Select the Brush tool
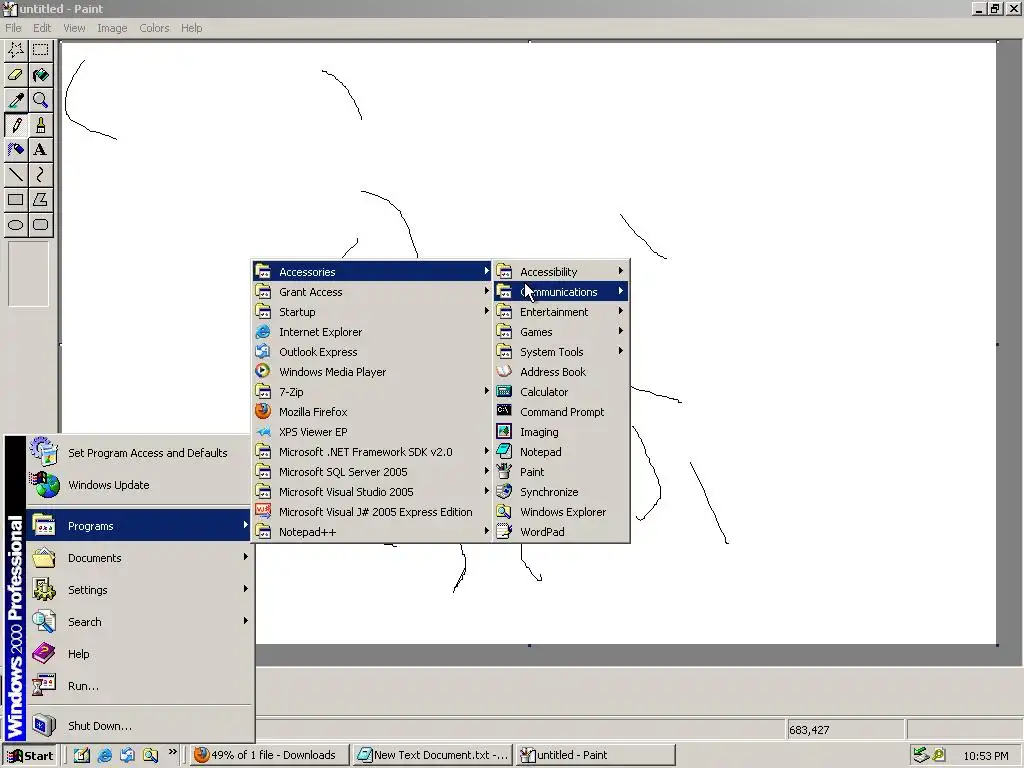Viewport: 1024px width, 768px height. [x=40, y=125]
